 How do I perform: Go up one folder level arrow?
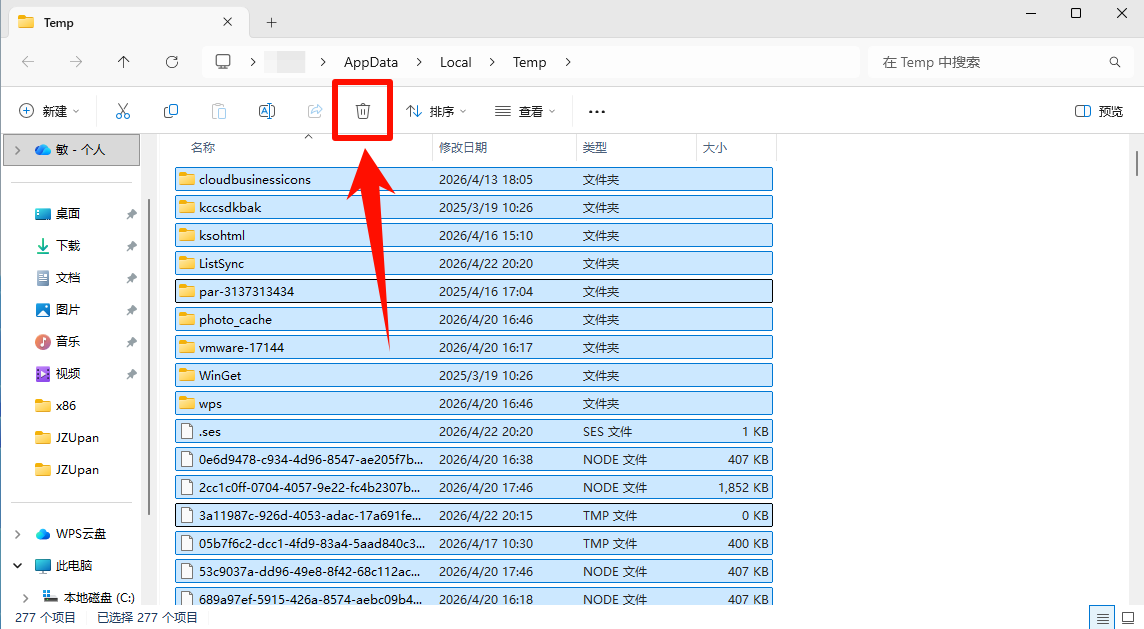(x=124, y=62)
